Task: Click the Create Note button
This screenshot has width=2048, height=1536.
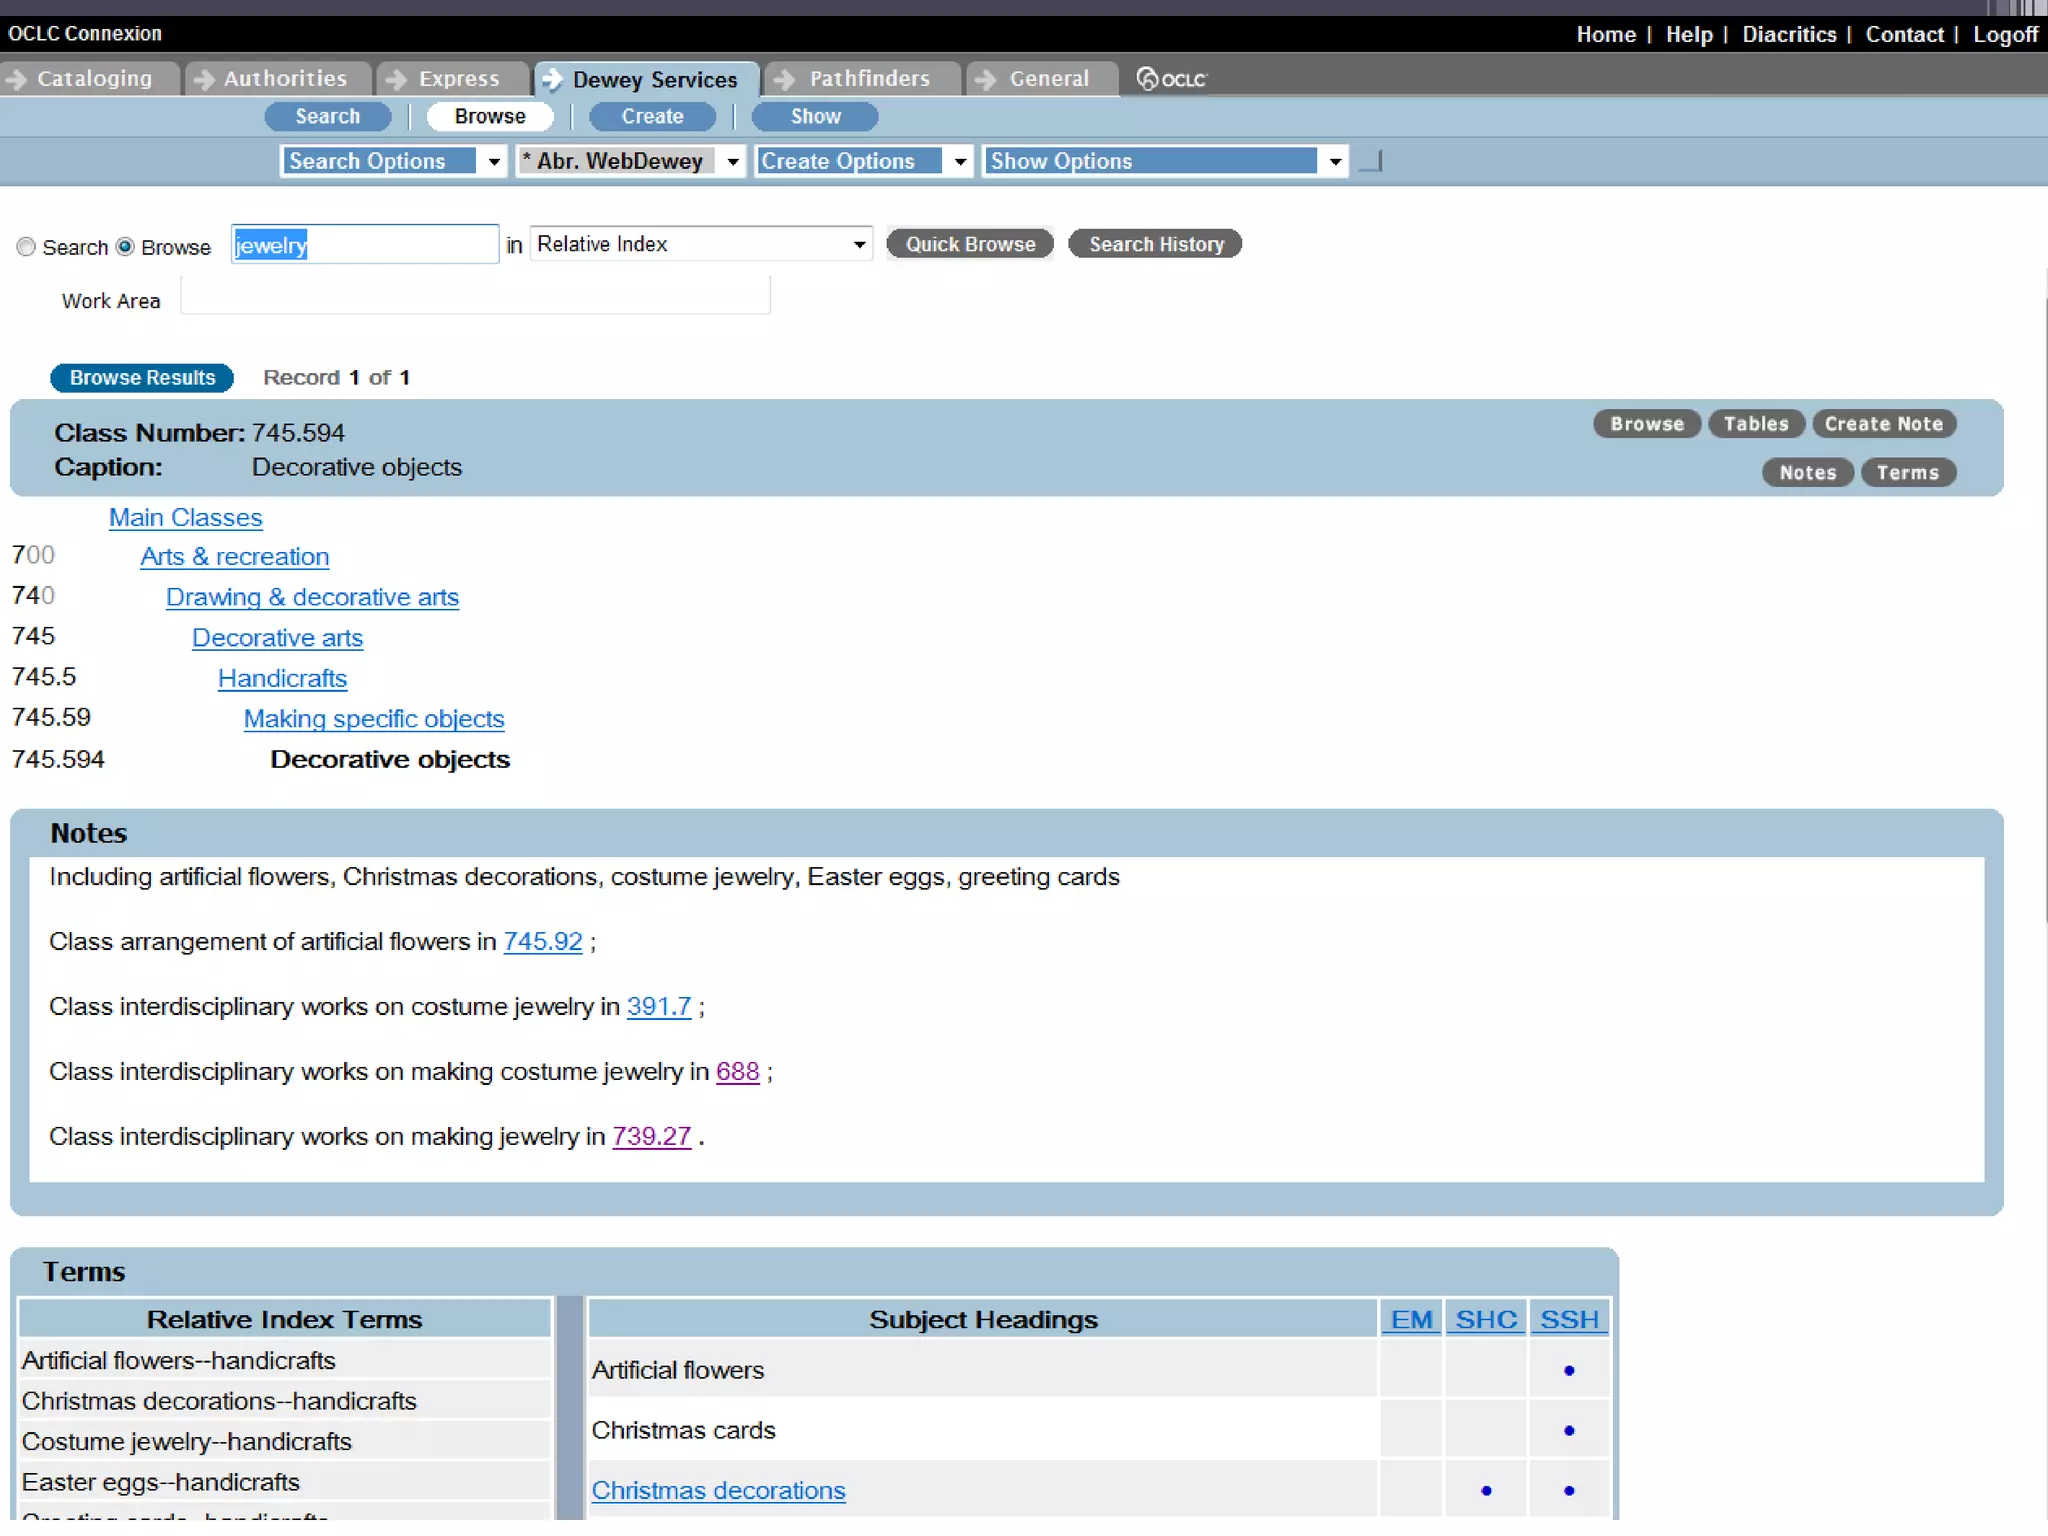Action: click(x=1883, y=424)
